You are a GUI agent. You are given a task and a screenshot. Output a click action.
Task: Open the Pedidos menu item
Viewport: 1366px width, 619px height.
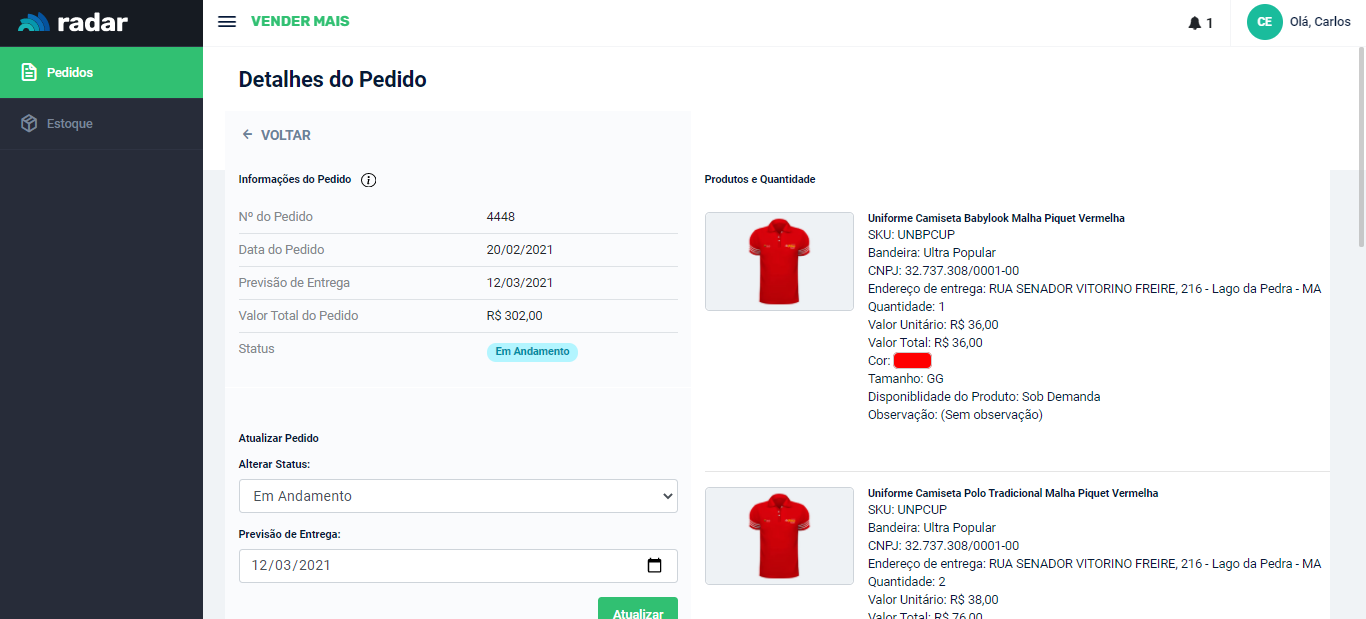(x=70, y=73)
